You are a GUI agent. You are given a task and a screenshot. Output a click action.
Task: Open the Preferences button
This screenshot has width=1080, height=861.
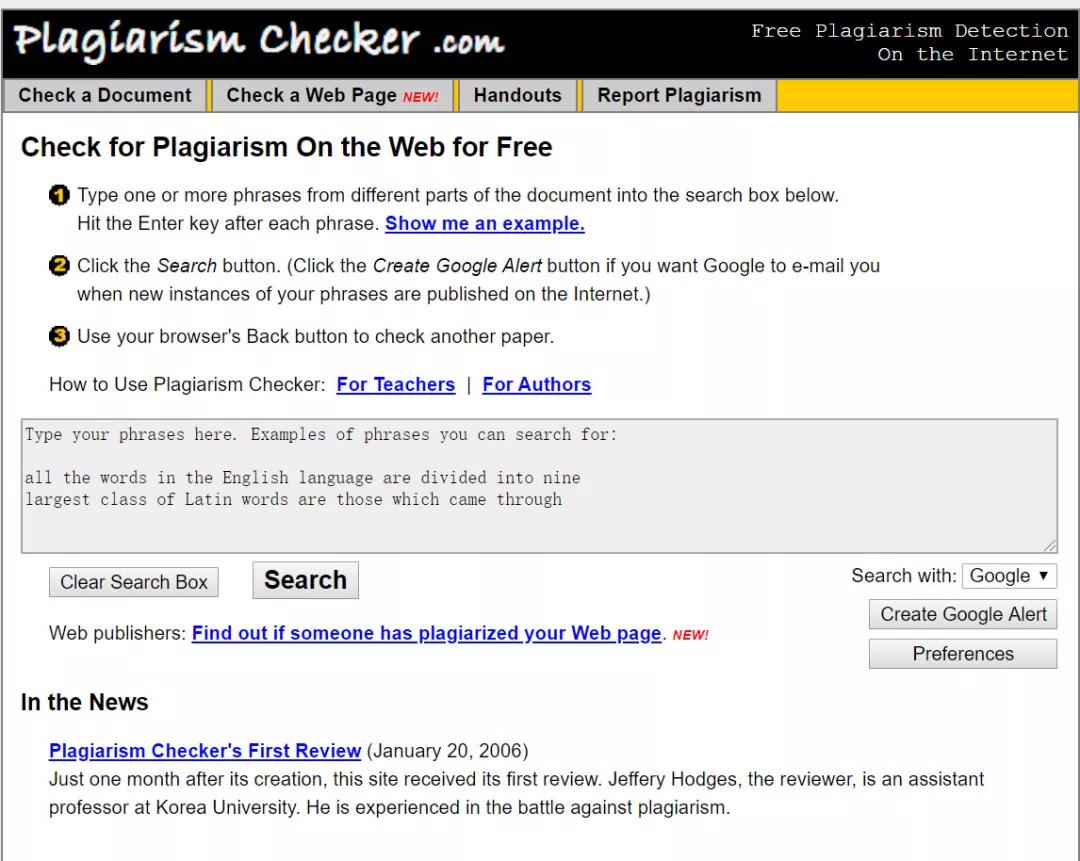pyautogui.click(x=963, y=654)
